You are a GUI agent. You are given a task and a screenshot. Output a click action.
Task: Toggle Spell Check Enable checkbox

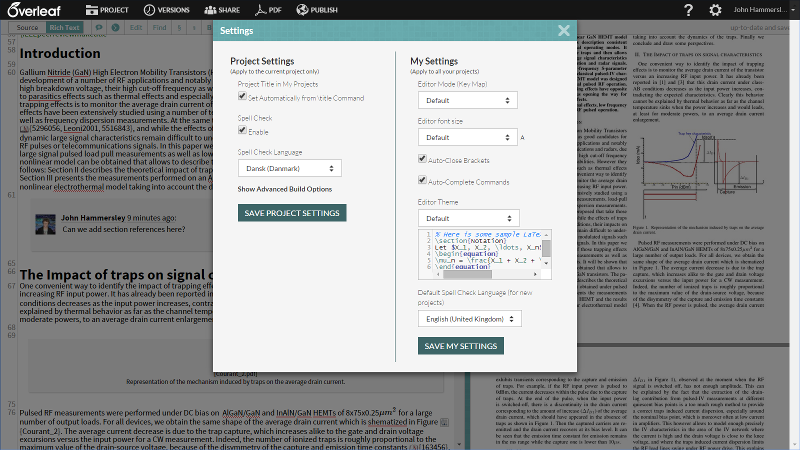click(x=242, y=130)
